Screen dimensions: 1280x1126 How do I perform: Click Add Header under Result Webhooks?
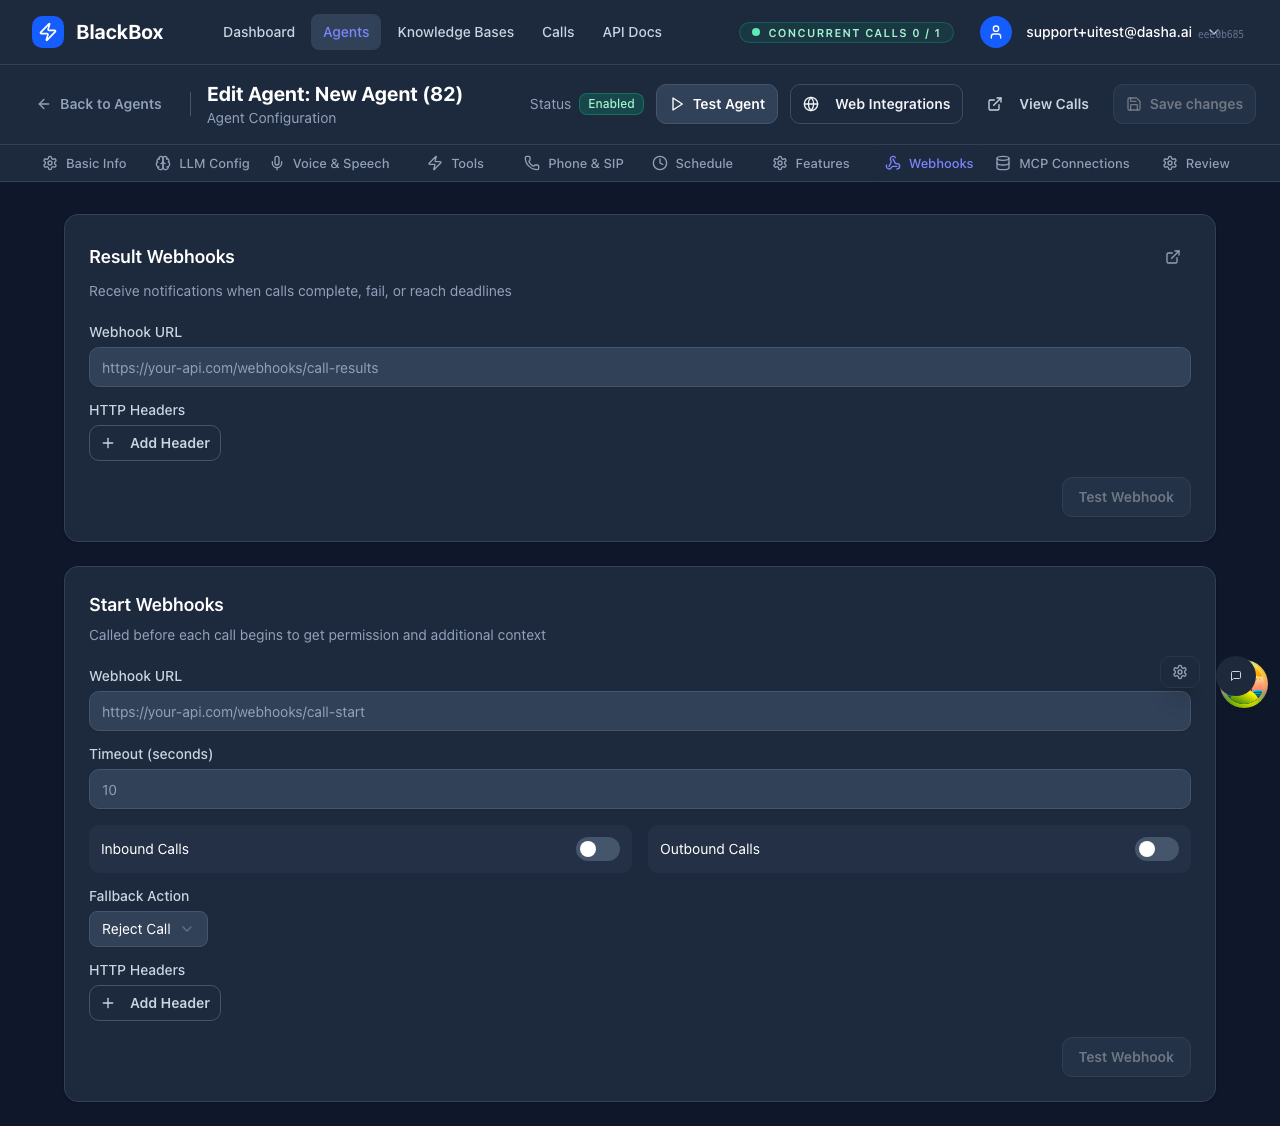[155, 443]
